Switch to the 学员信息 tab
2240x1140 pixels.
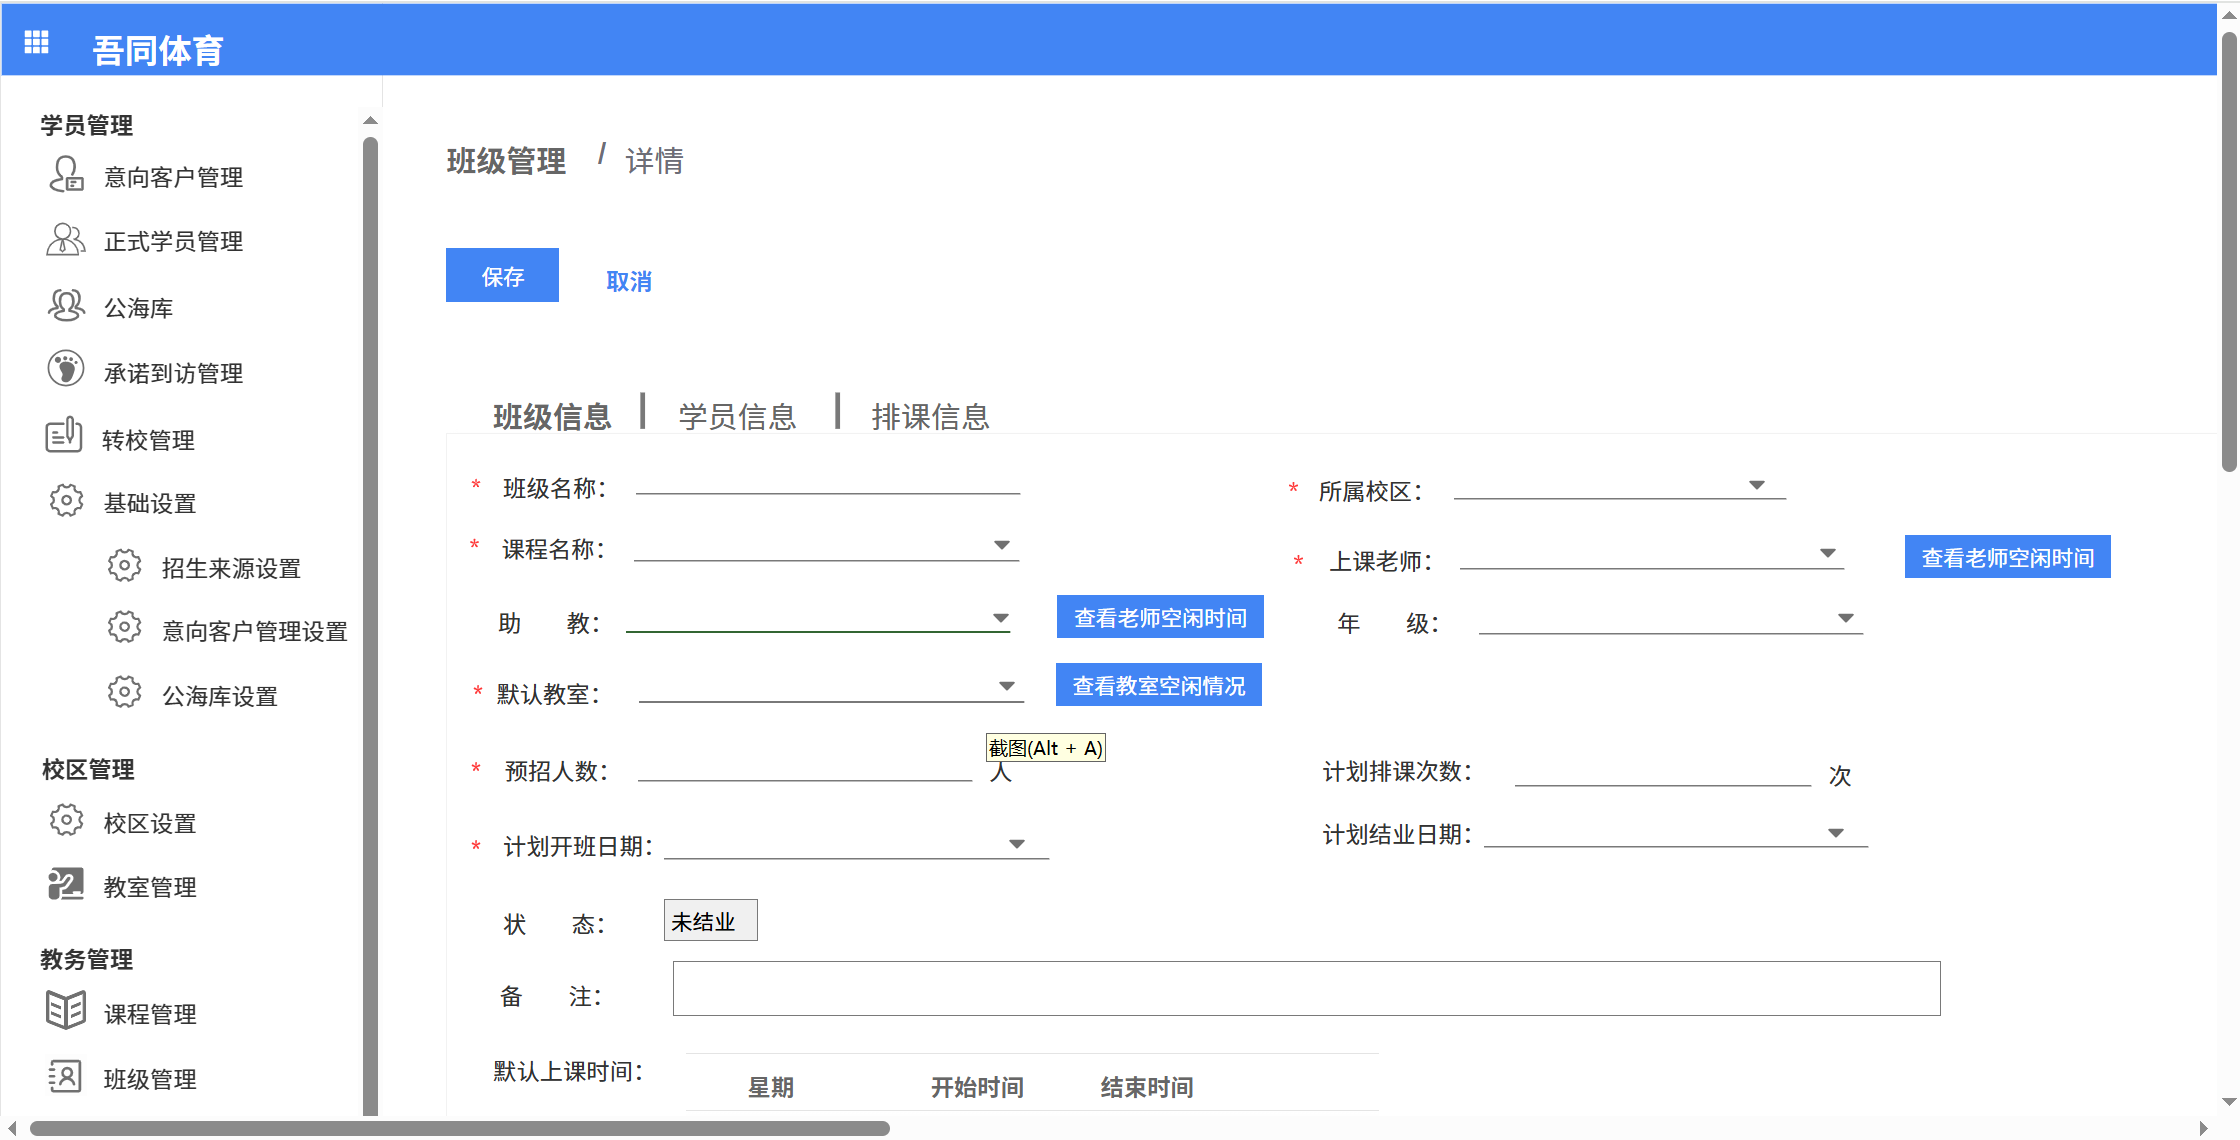pyautogui.click(x=736, y=416)
